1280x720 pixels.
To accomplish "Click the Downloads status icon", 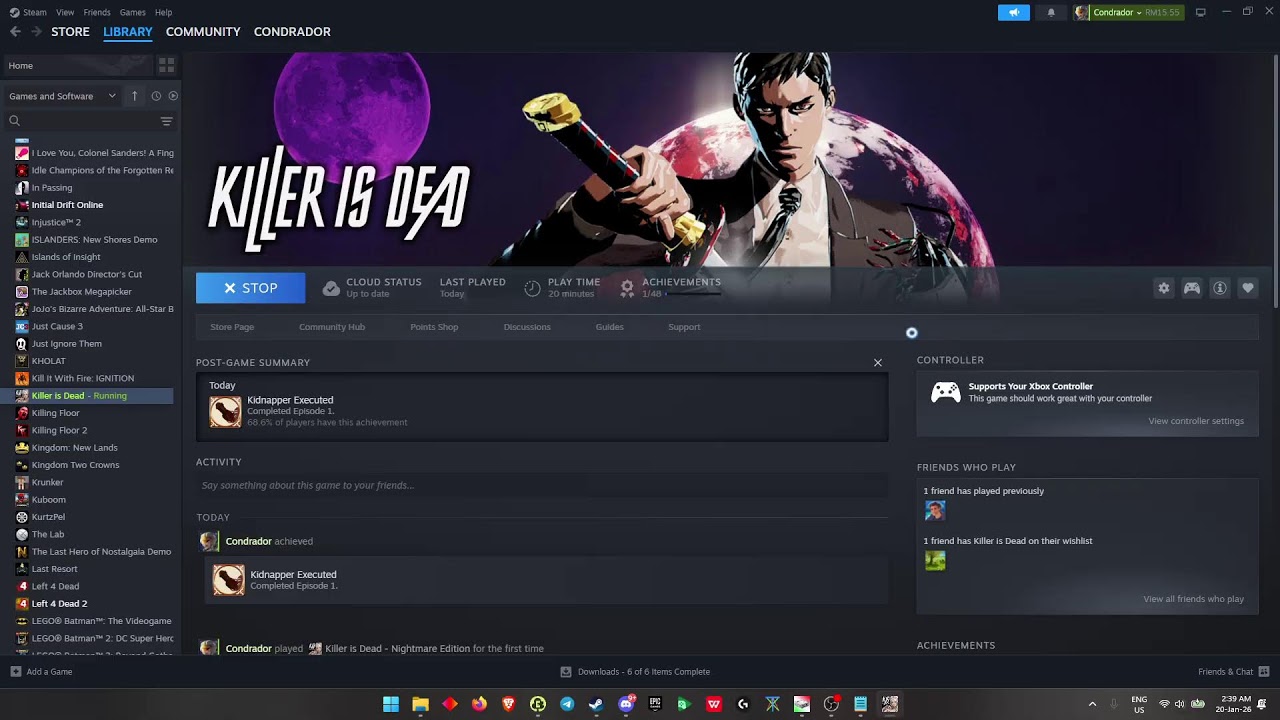I will pos(566,672).
